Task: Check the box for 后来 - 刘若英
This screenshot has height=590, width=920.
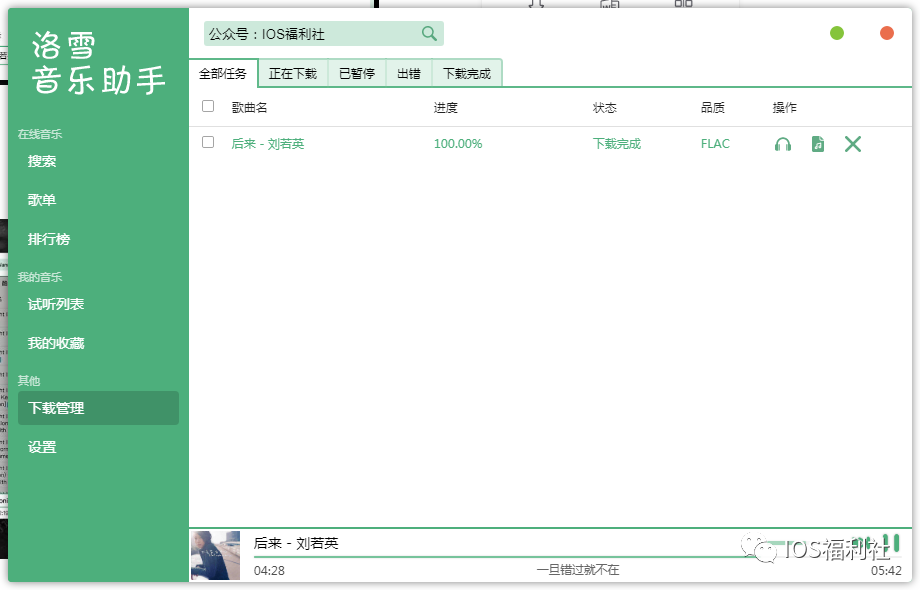Action: [208, 142]
